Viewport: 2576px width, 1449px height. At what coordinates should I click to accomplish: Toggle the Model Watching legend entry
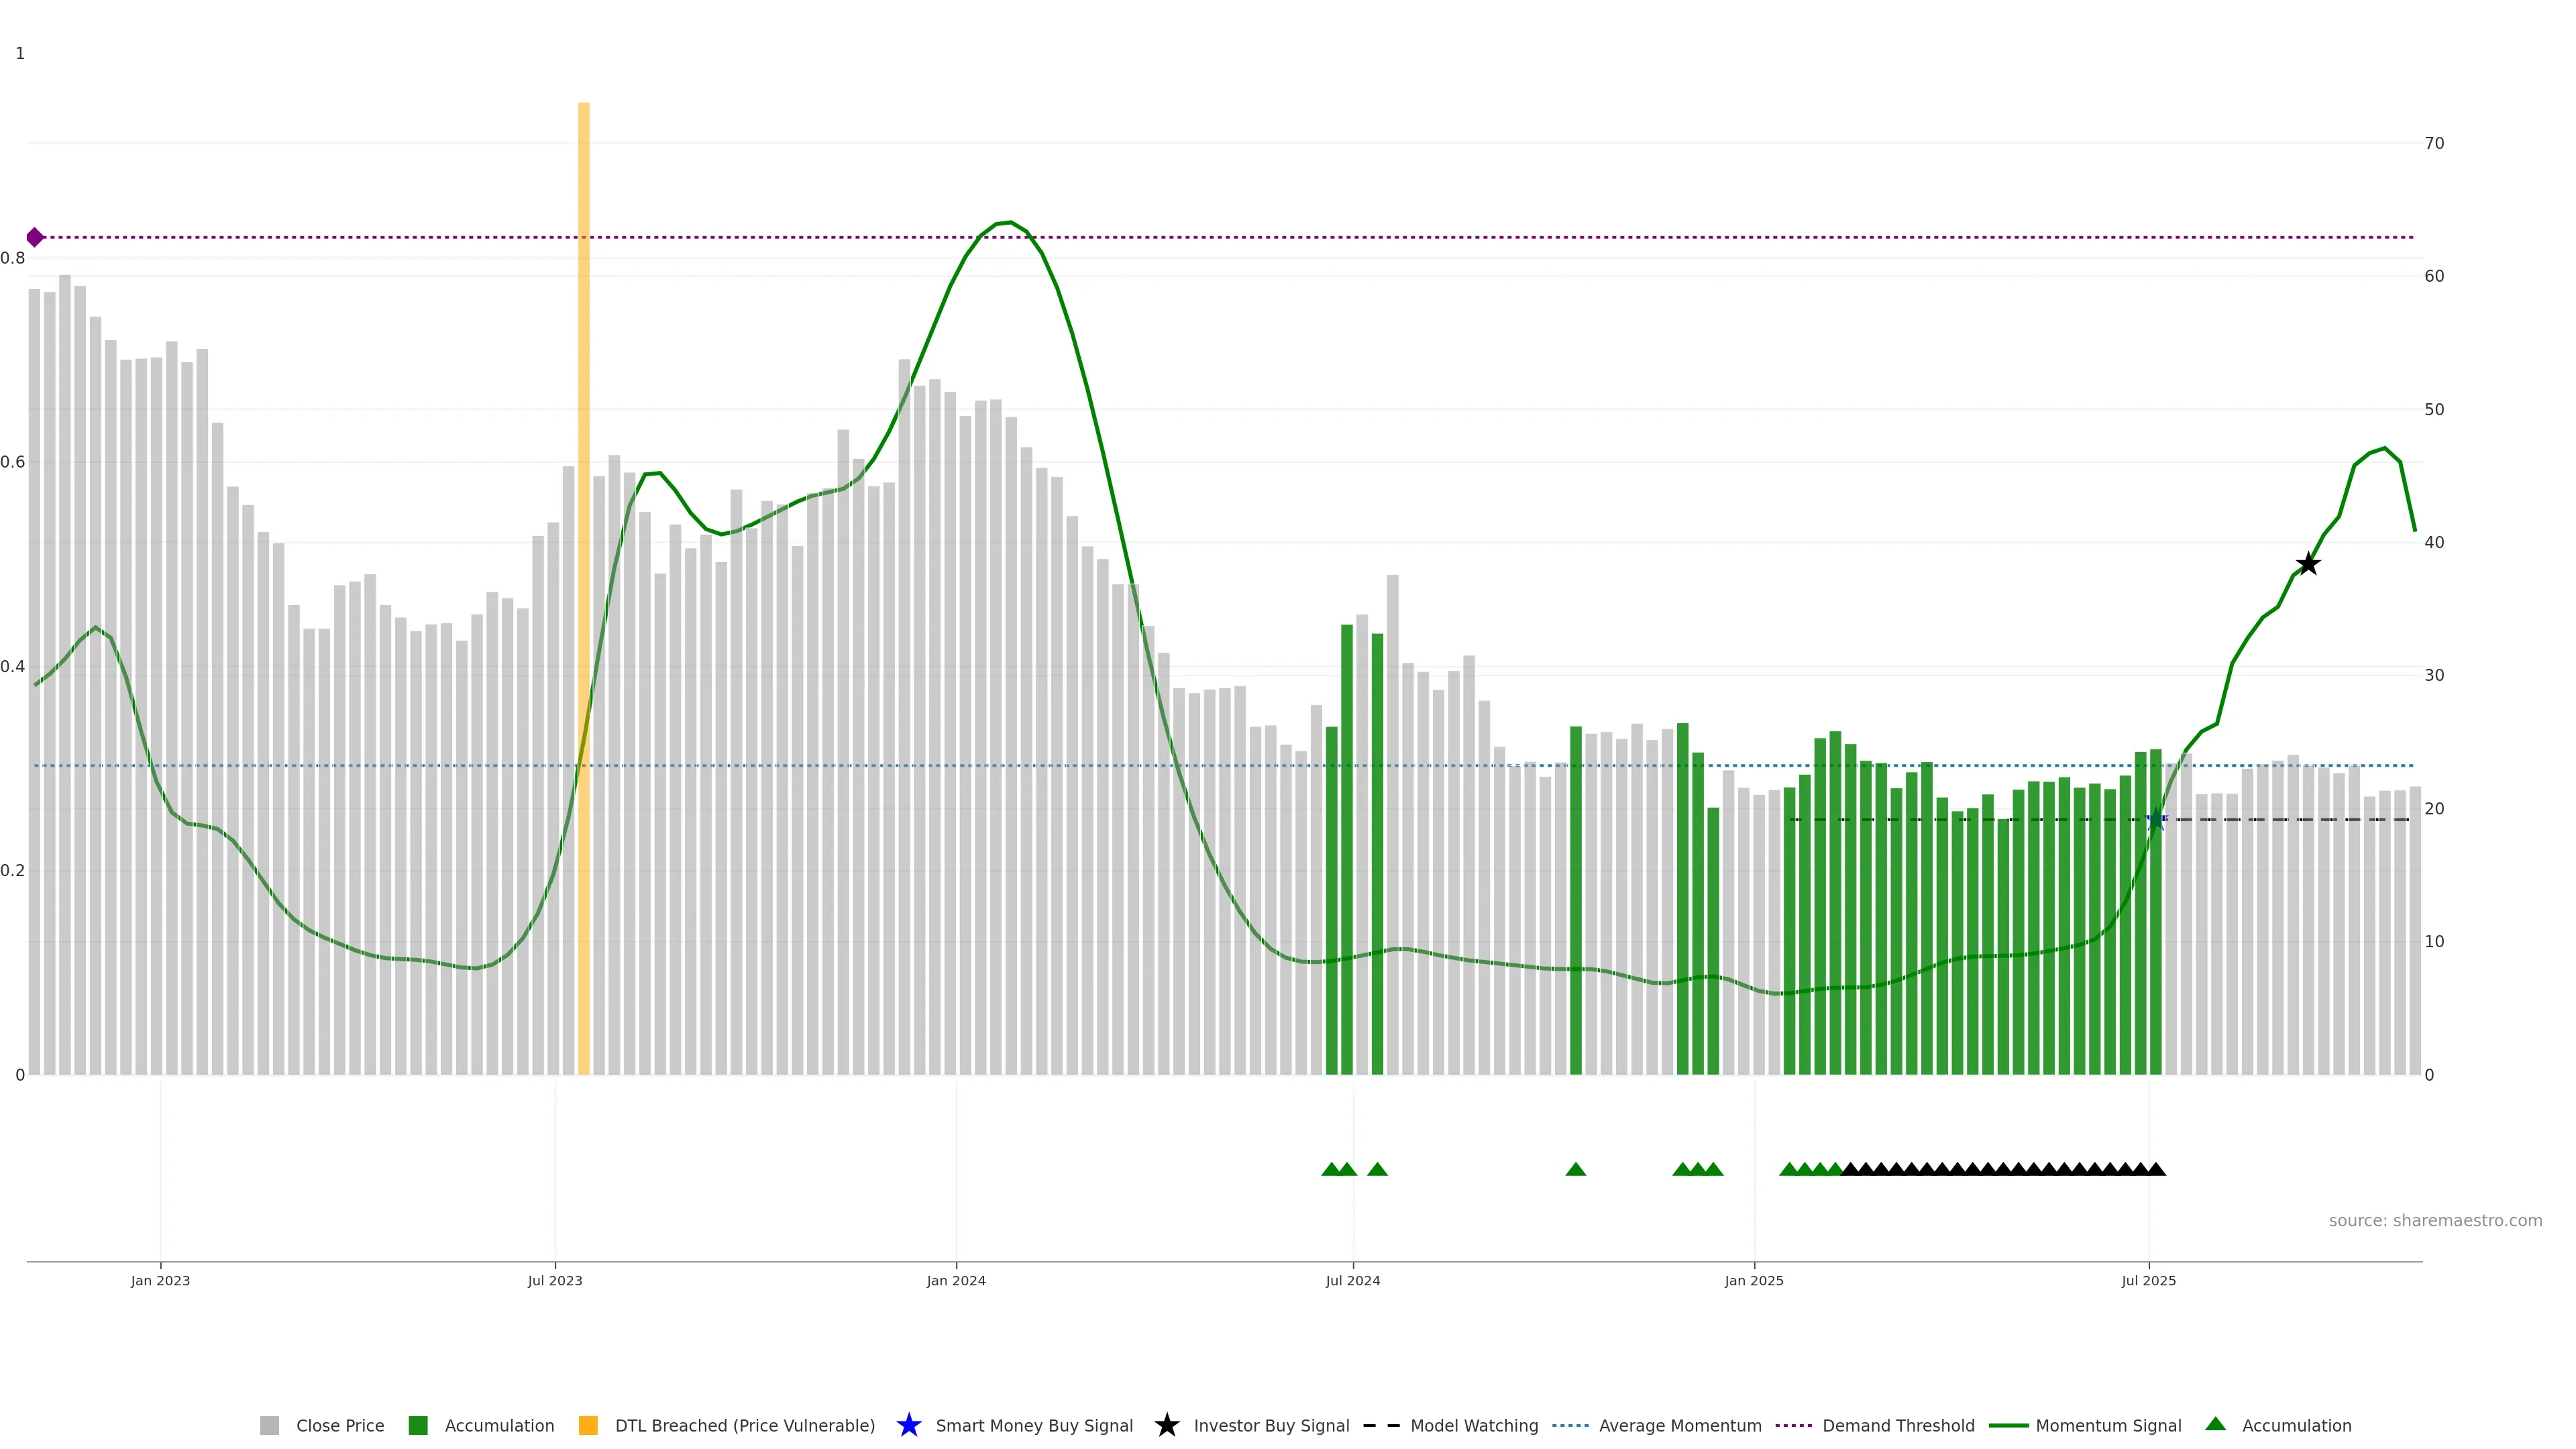1473,1425
